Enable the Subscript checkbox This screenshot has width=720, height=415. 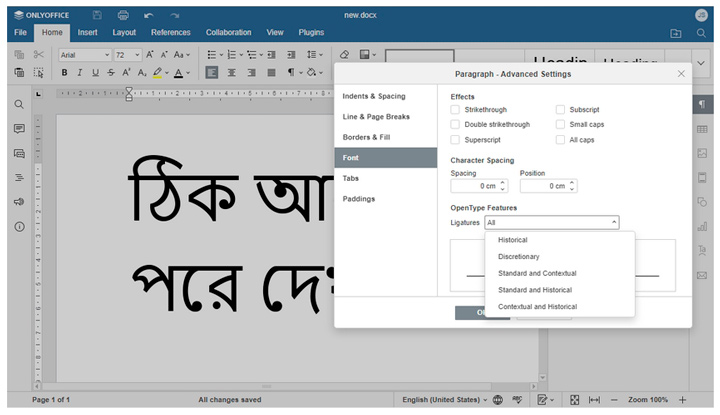[560, 110]
